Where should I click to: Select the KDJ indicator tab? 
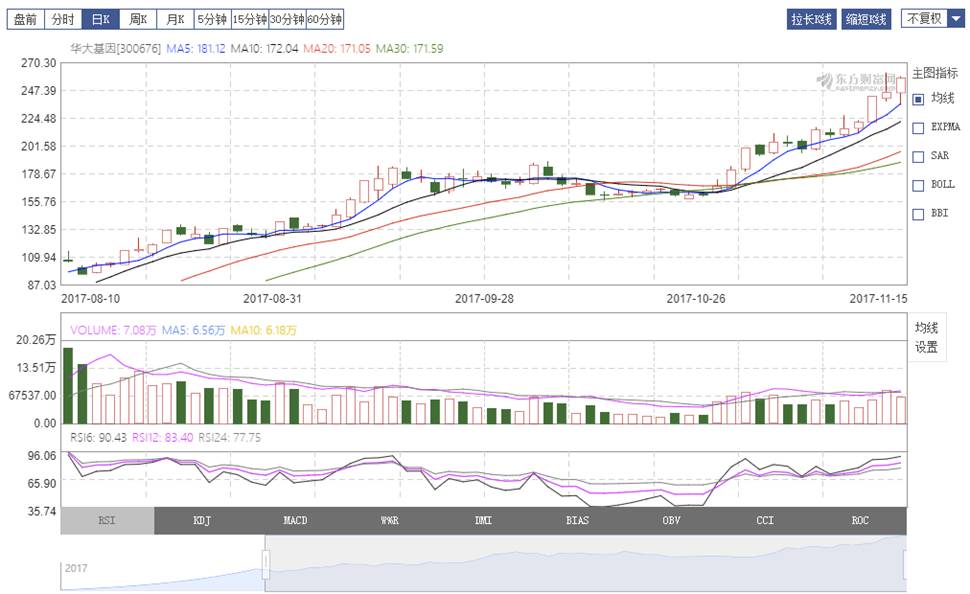(201, 521)
